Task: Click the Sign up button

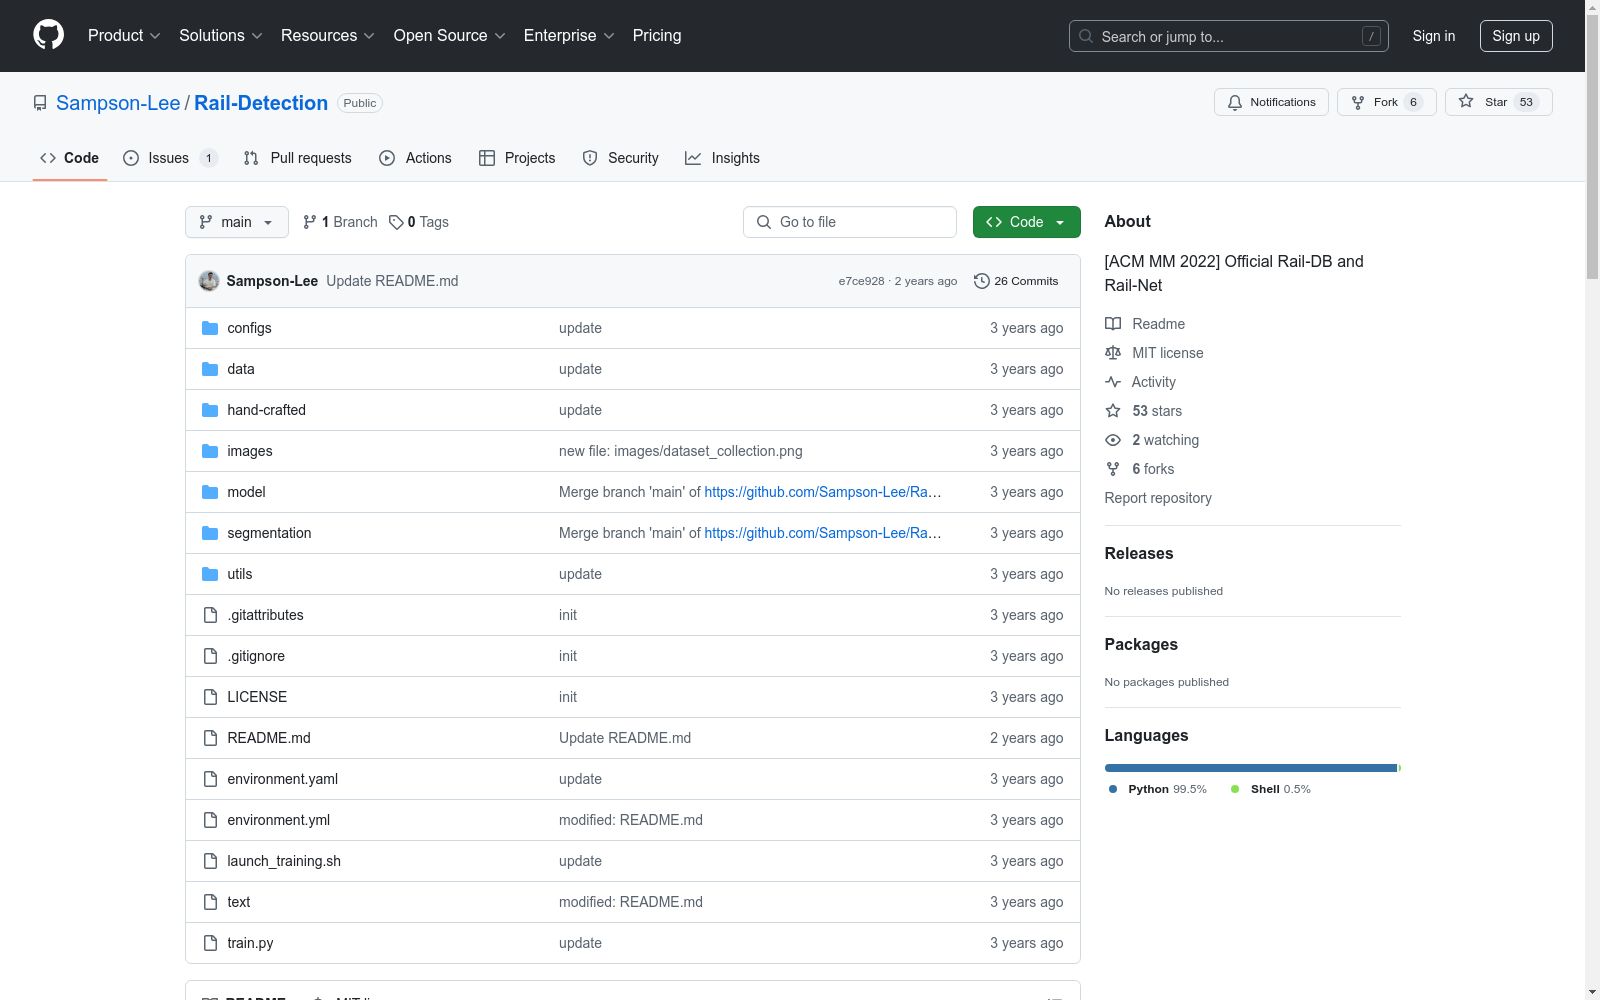Action: coord(1516,36)
